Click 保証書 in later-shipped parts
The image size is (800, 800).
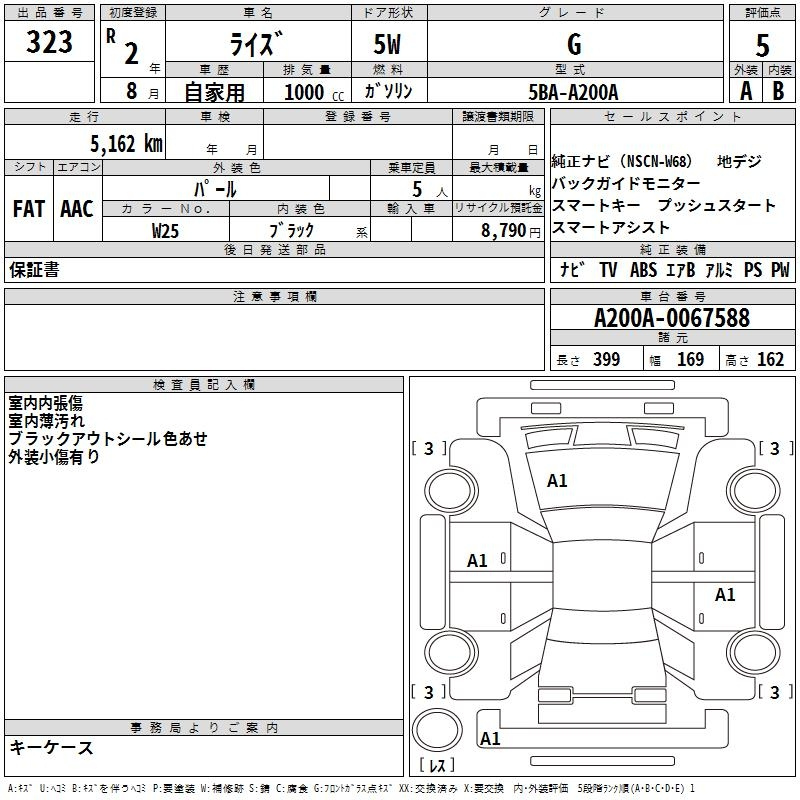(34, 270)
